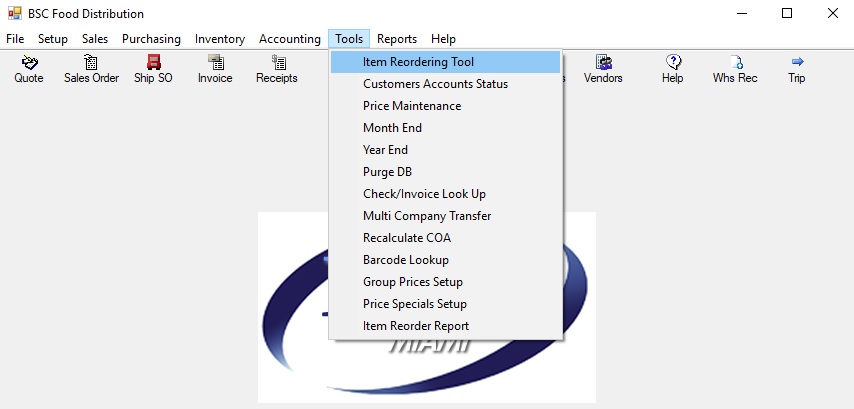Open the Purchasing menu
The height and width of the screenshot is (409, 854).
[x=151, y=39]
